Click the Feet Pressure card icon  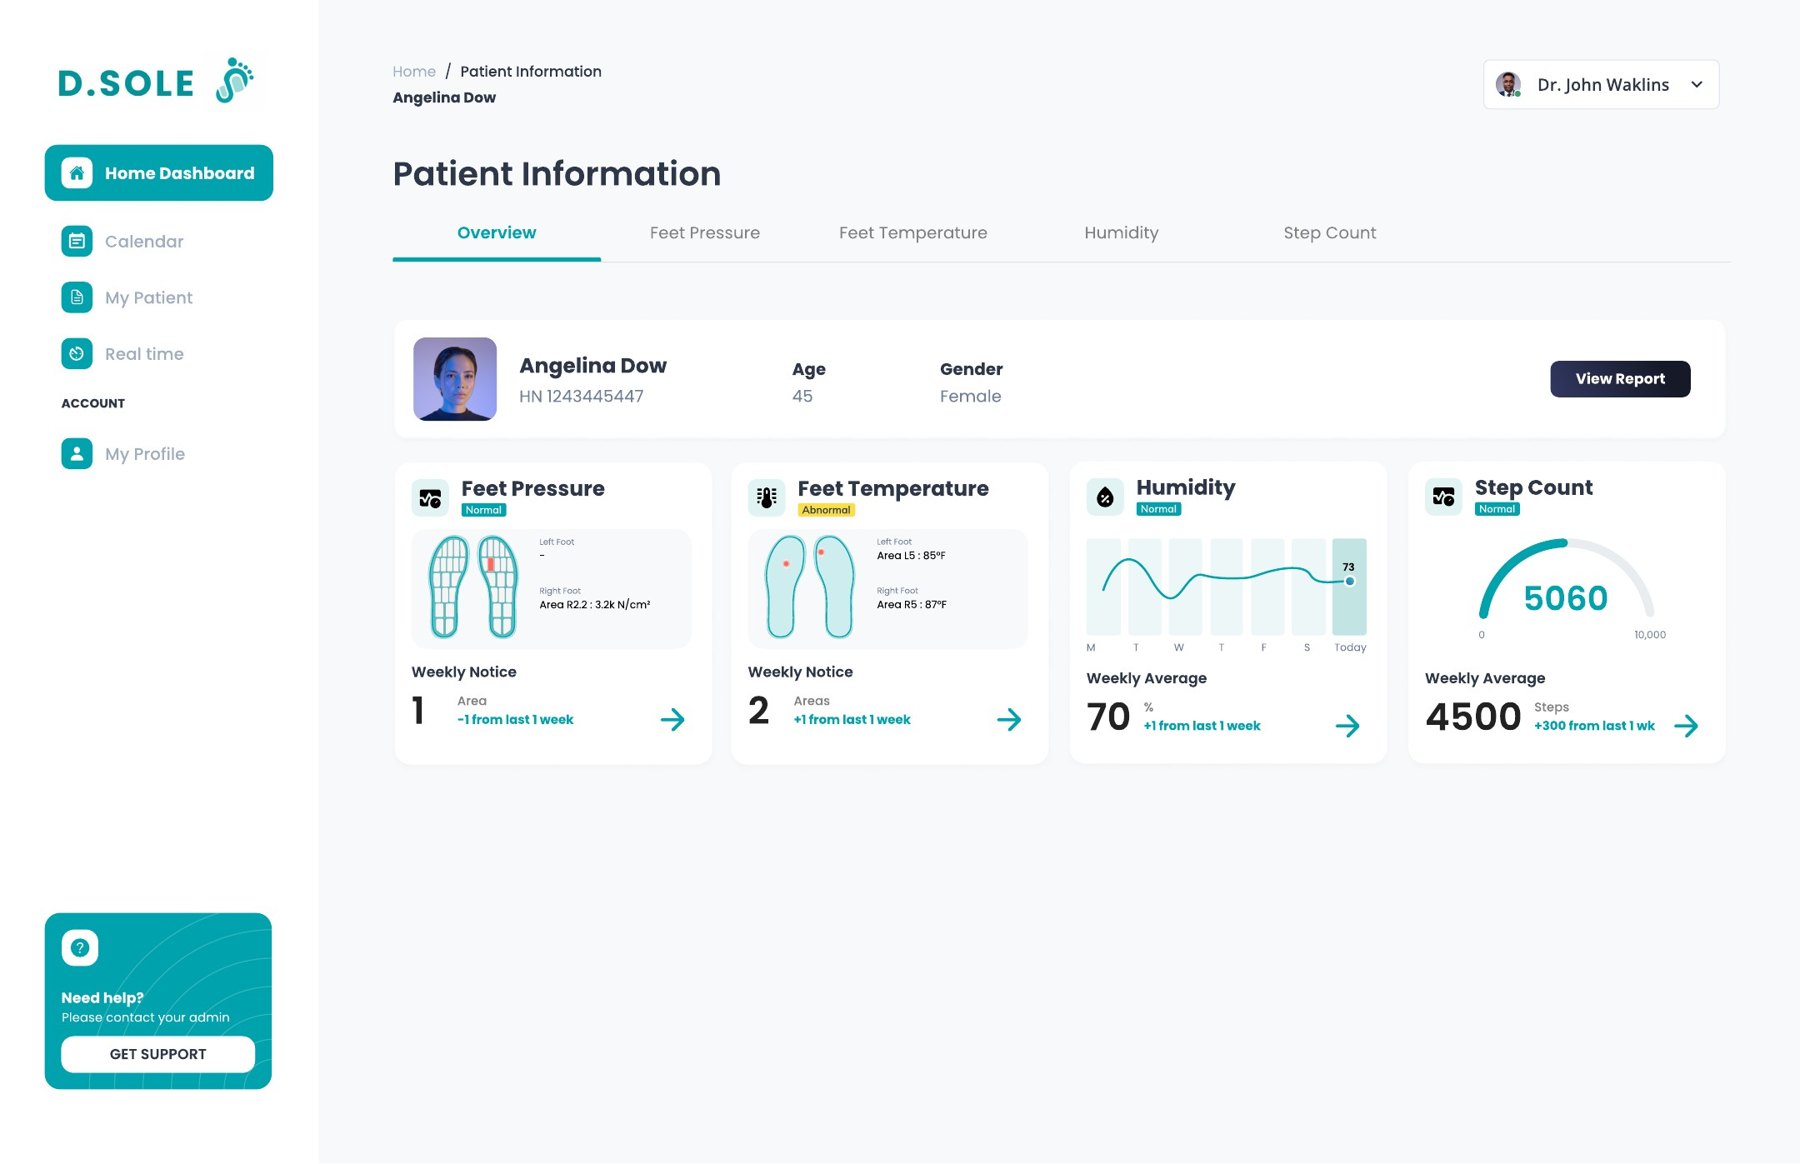point(430,498)
